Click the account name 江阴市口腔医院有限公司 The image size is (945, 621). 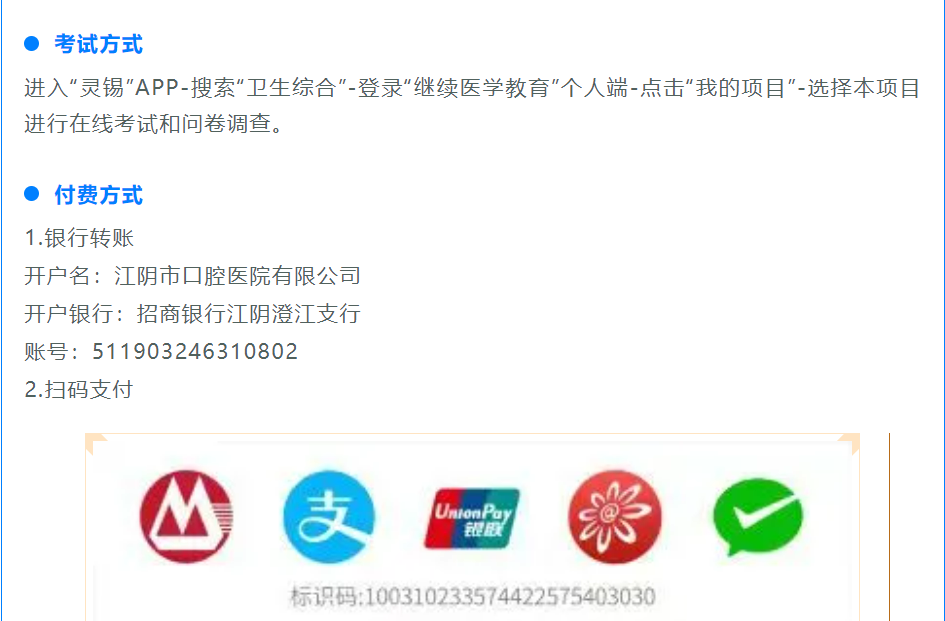click(x=237, y=276)
